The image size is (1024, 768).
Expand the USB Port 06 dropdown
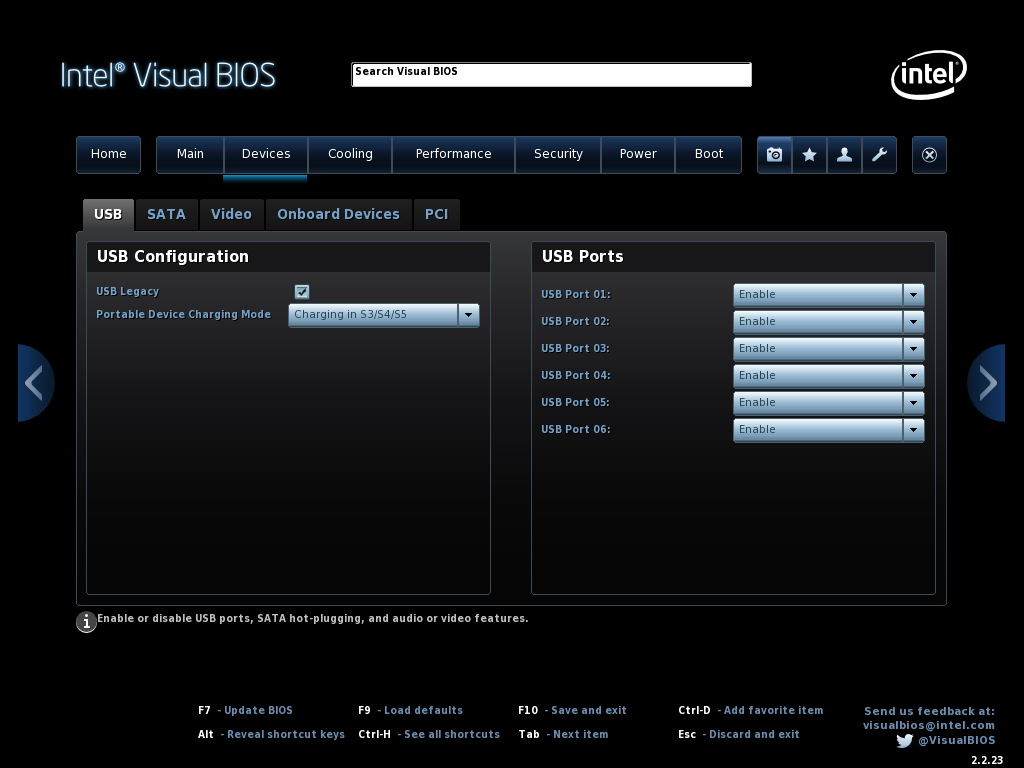[912, 430]
